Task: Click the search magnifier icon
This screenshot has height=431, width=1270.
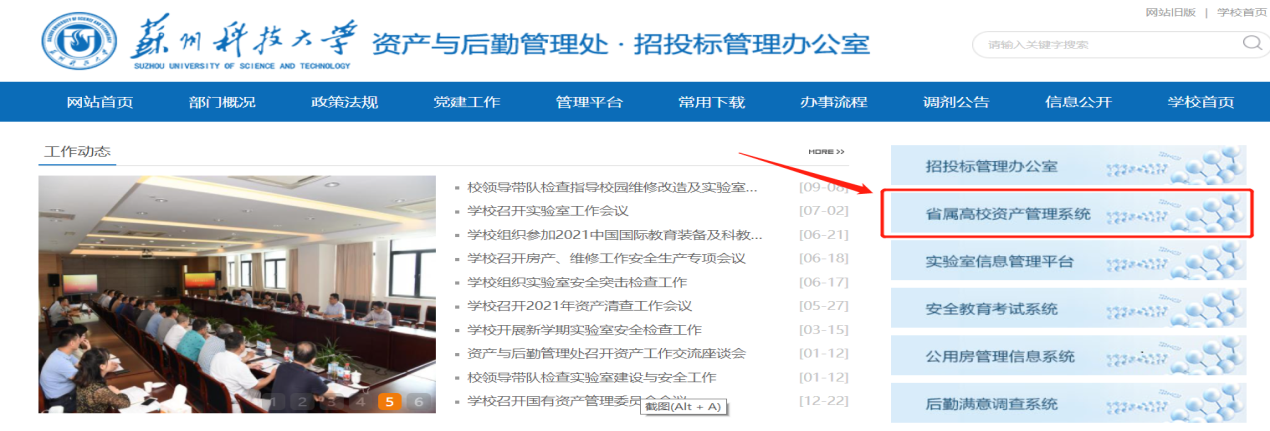Action: click(x=1251, y=43)
